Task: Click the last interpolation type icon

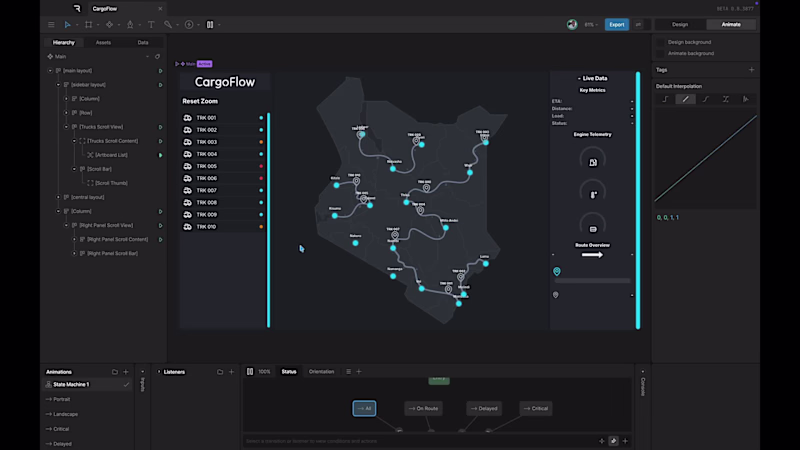Action: pos(745,99)
